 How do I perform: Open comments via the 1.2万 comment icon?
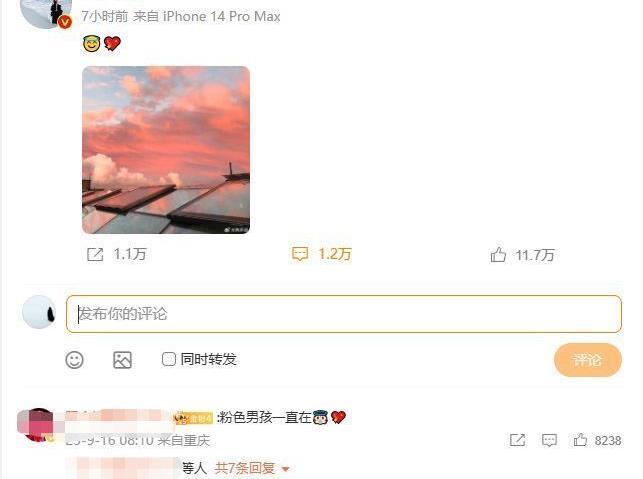coord(300,254)
